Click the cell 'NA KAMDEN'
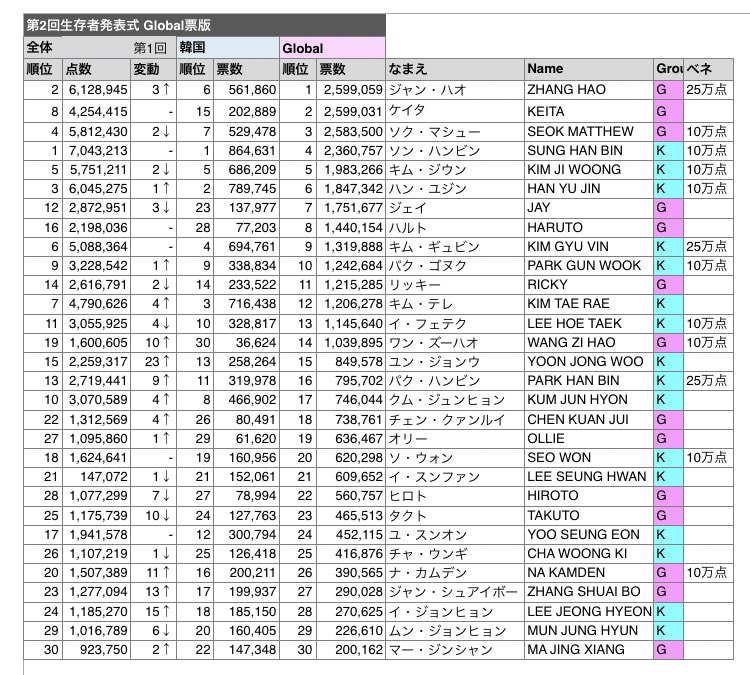Viewport: 750px width, 675px height. pyautogui.click(x=589, y=573)
